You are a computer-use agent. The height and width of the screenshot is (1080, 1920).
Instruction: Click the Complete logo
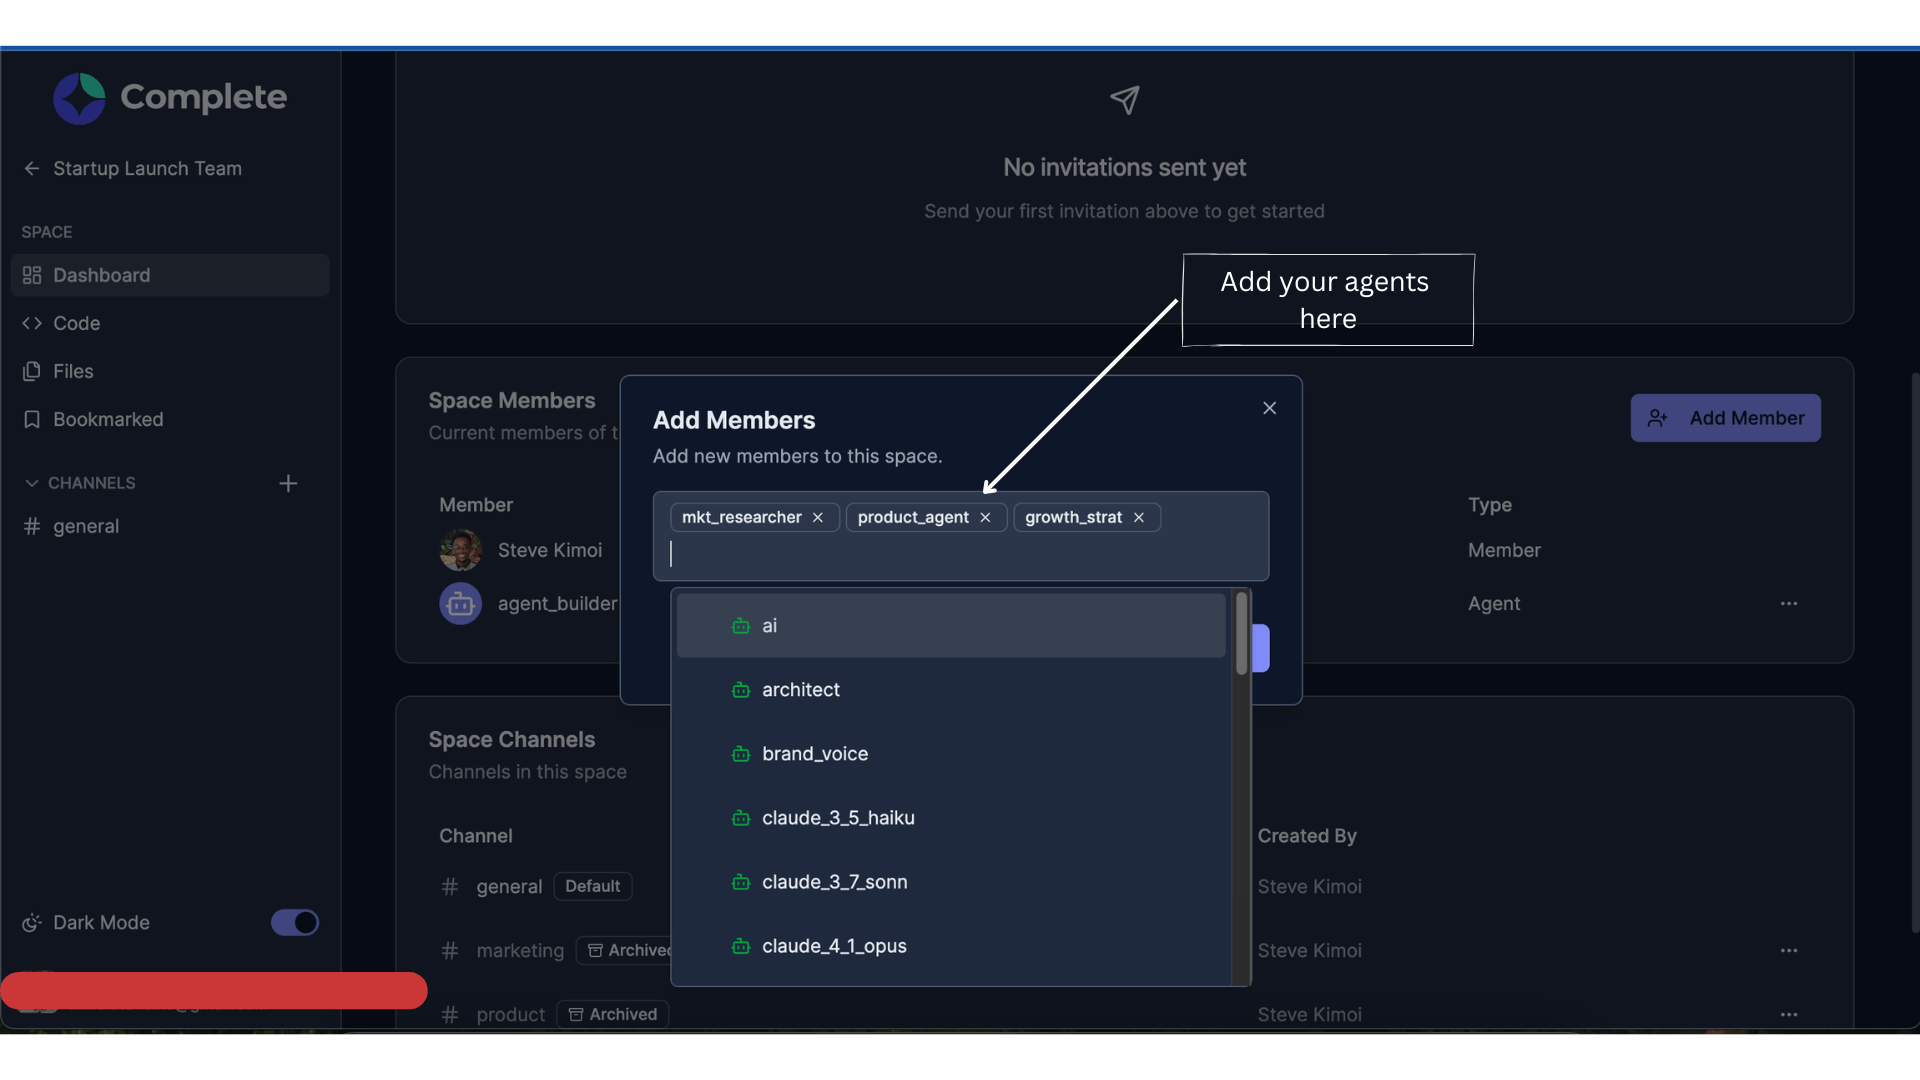[x=169, y=97]
